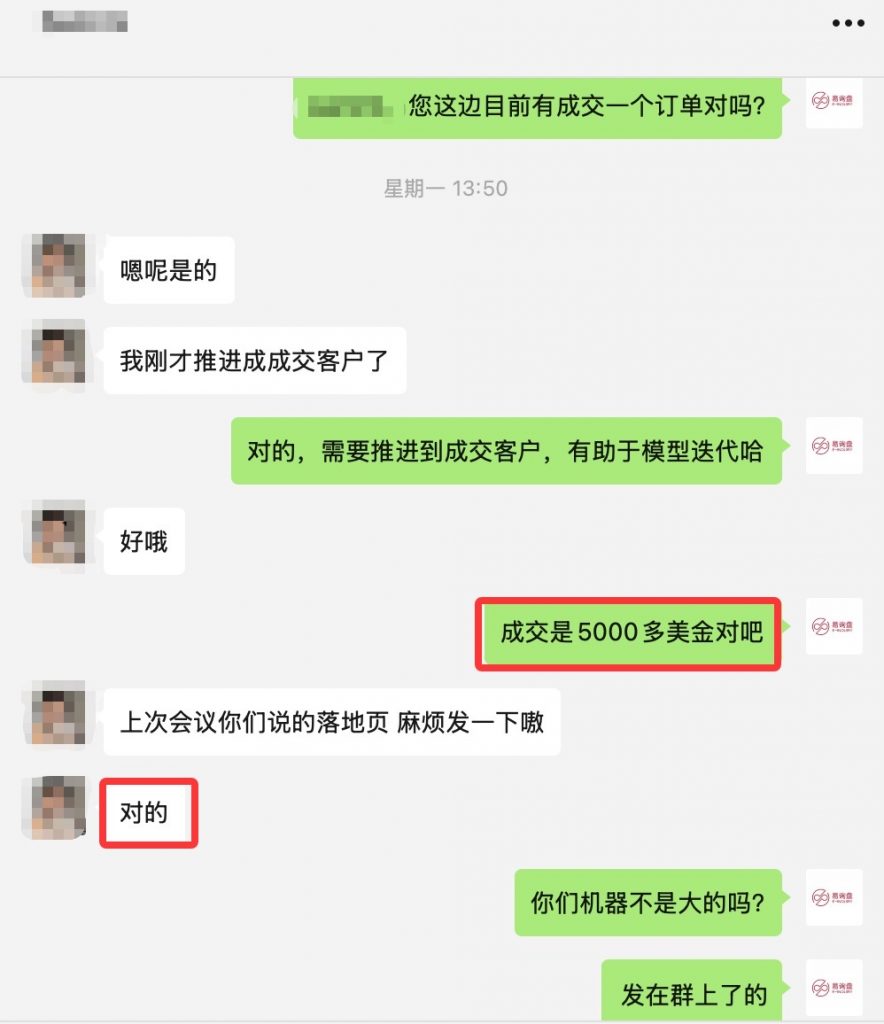Image resolution: width=884 pixels, height=1024 pixels.
Task: Select the 上次会议你们说的落地页 message bubble
Action: click(332, 722)
